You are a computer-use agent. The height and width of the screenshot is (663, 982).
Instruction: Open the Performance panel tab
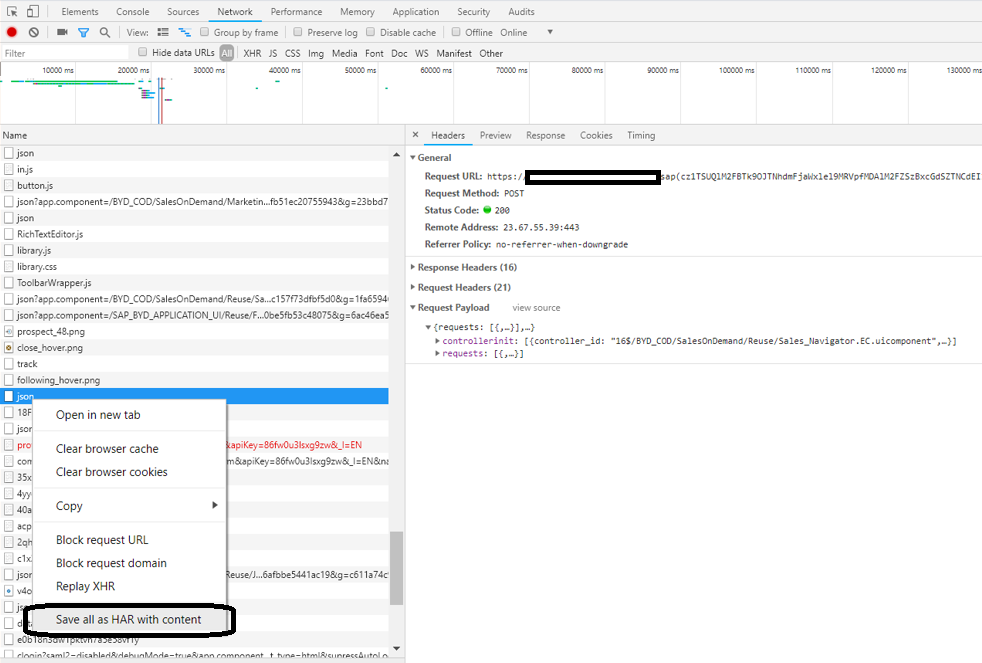click(296, 11)
